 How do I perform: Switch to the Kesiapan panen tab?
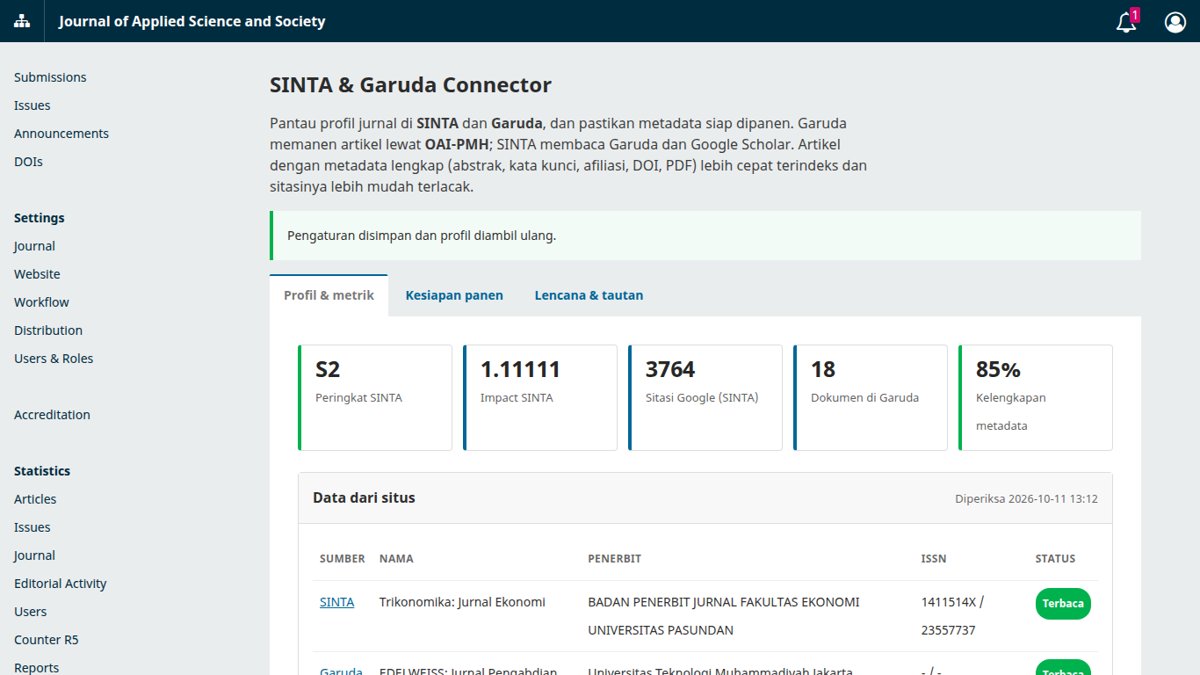[x=454, y=295]
